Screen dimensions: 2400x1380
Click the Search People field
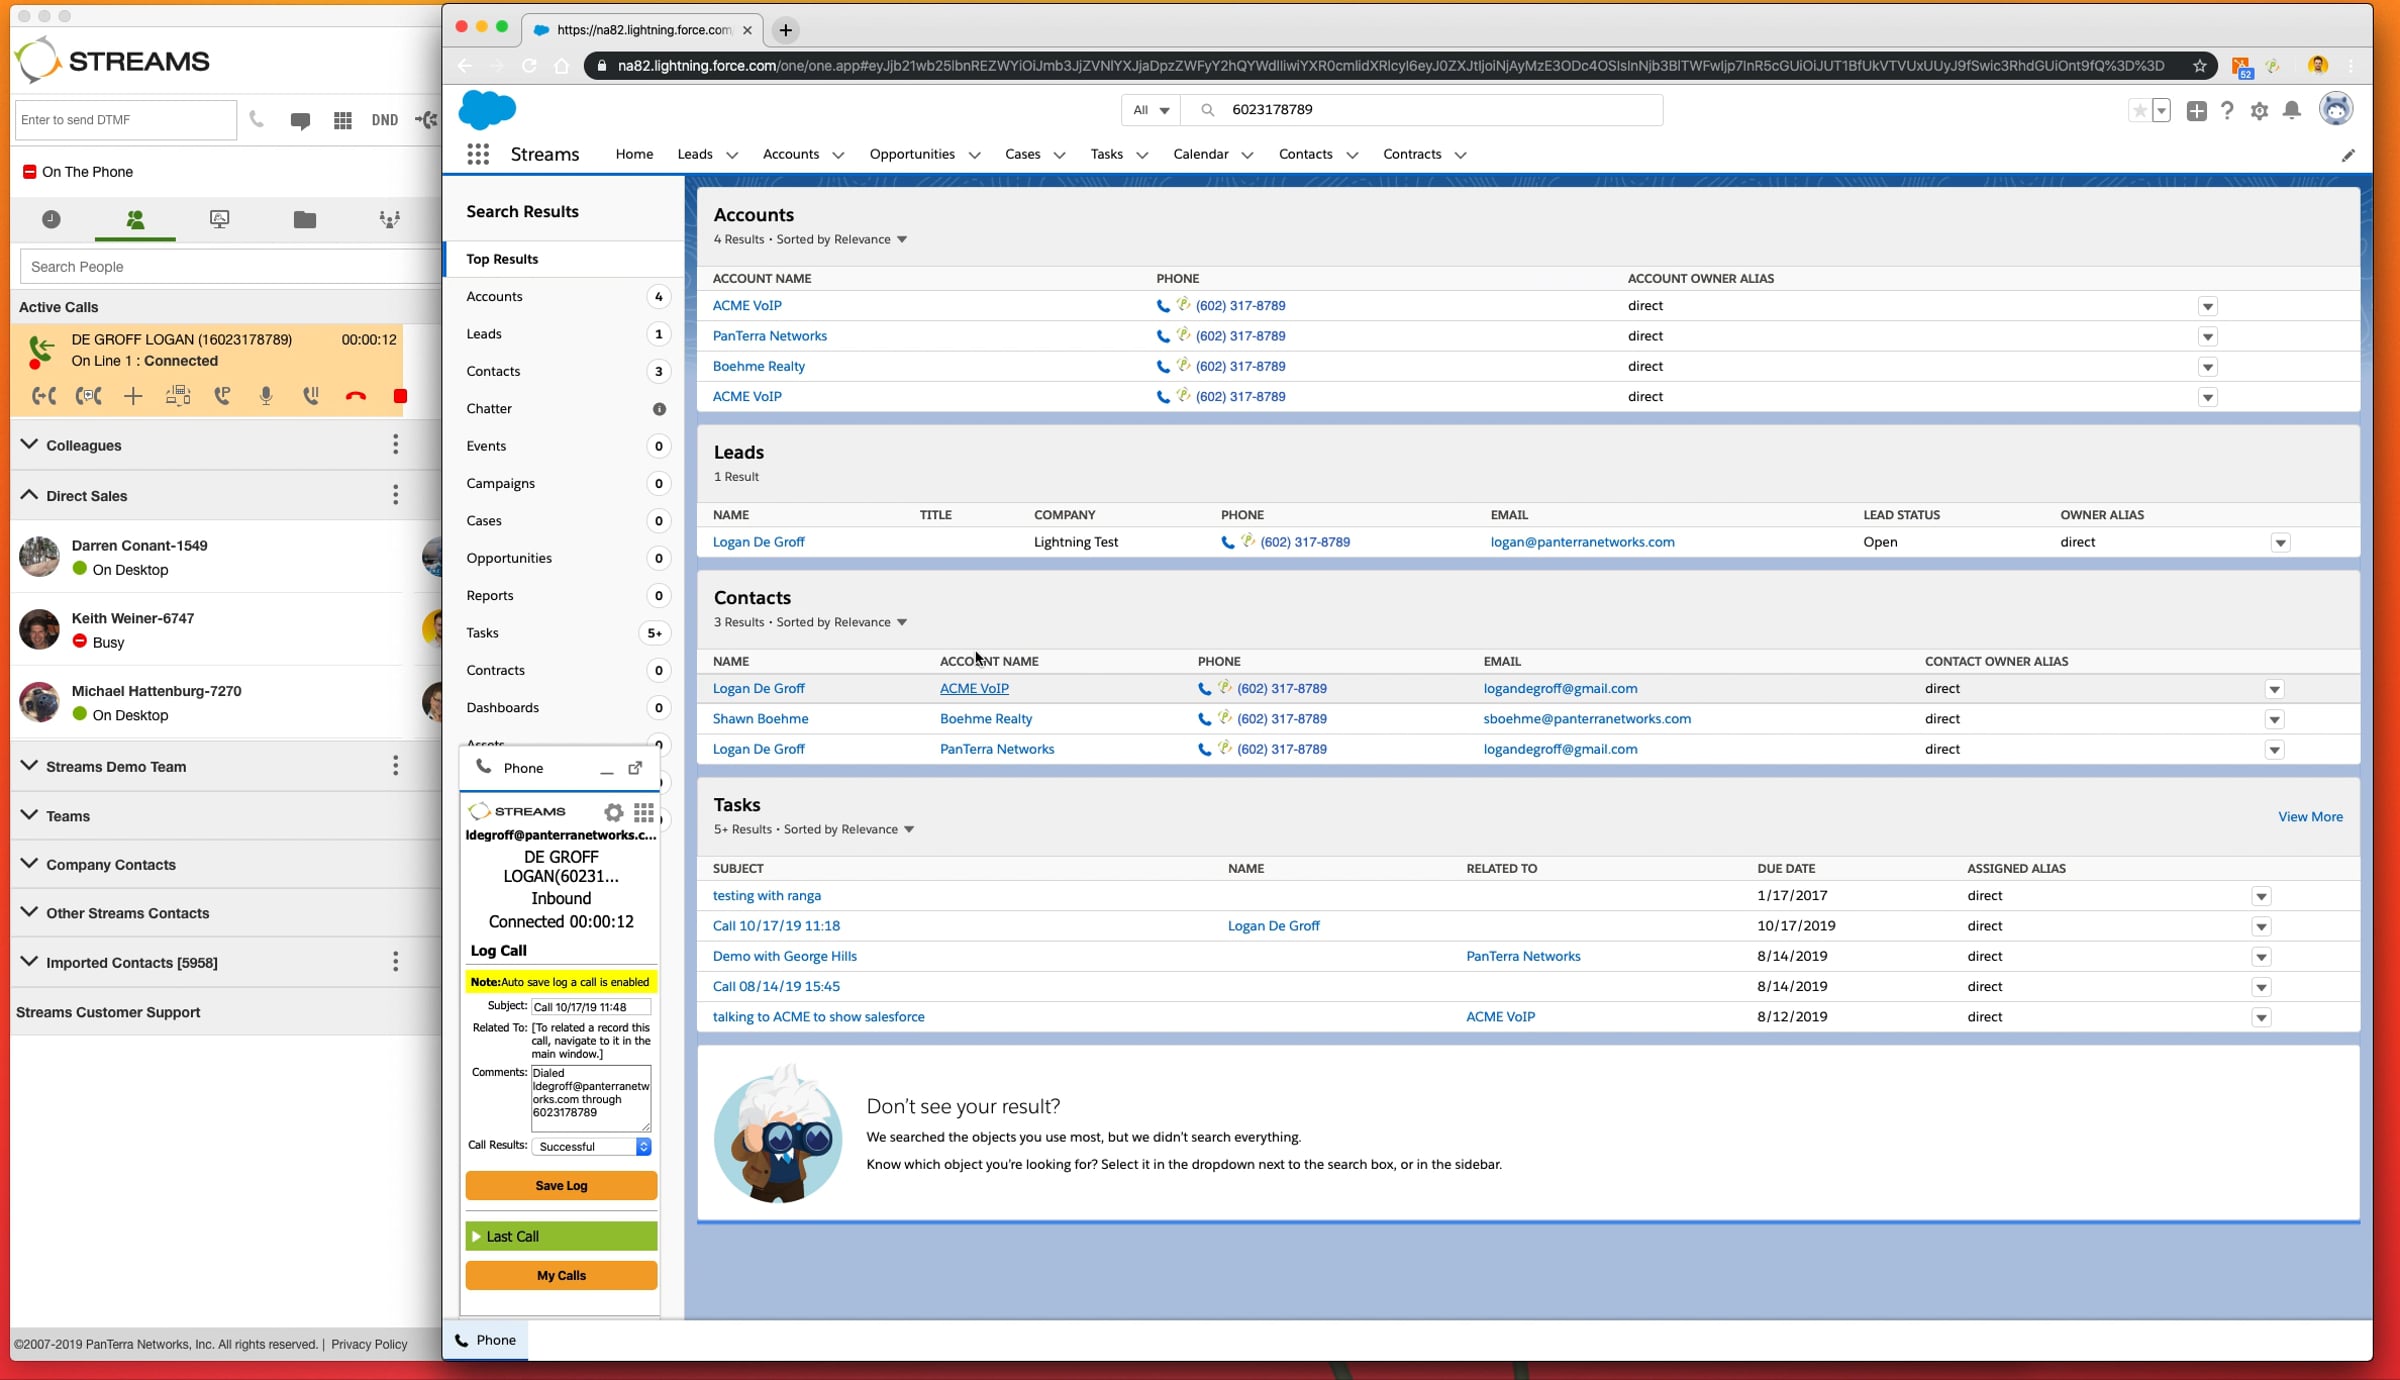click(x=230, y=267)
